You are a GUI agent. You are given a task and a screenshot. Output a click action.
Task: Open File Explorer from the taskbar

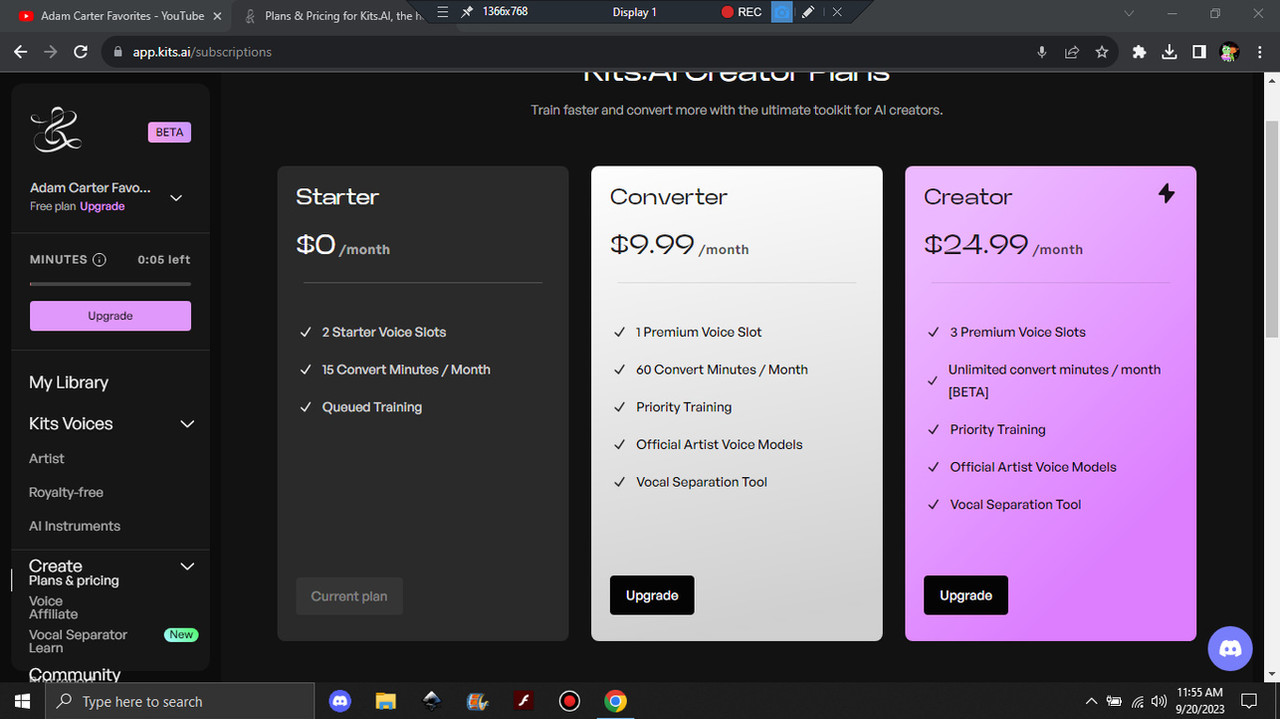pos(386,701)
